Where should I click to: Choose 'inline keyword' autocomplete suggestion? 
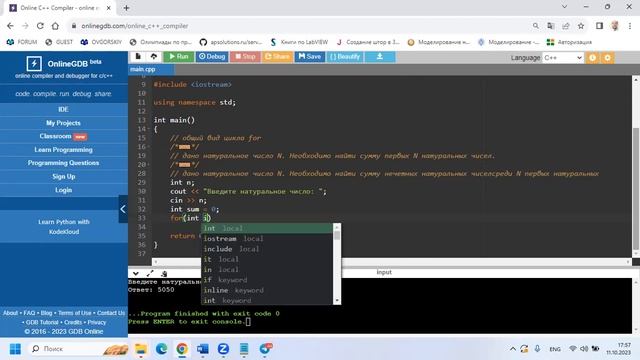267,290
